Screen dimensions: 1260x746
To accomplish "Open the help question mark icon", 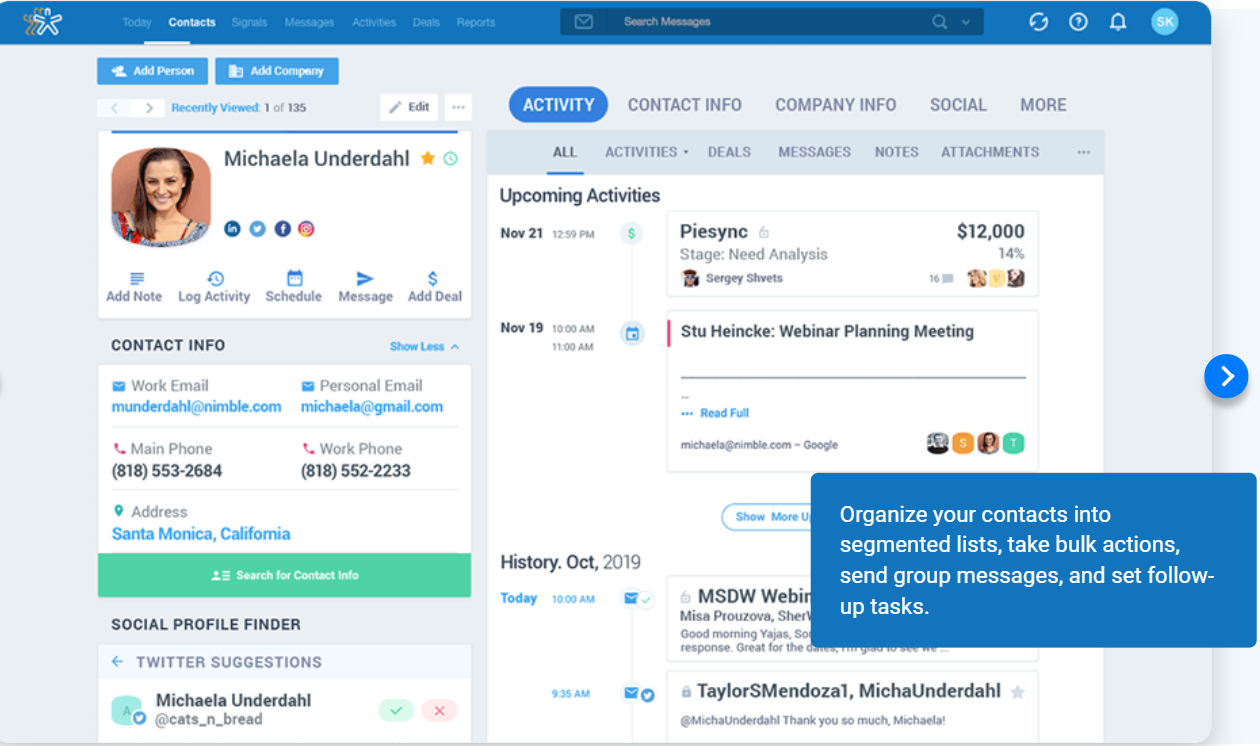I will tap(1078, 22).
